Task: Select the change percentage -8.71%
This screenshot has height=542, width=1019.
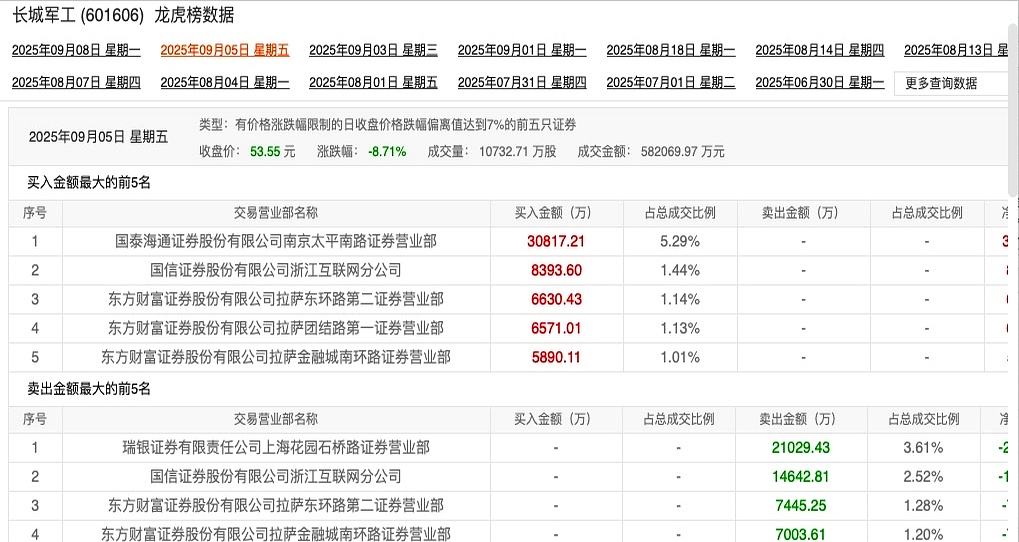Action: click(x=387, y=152)
